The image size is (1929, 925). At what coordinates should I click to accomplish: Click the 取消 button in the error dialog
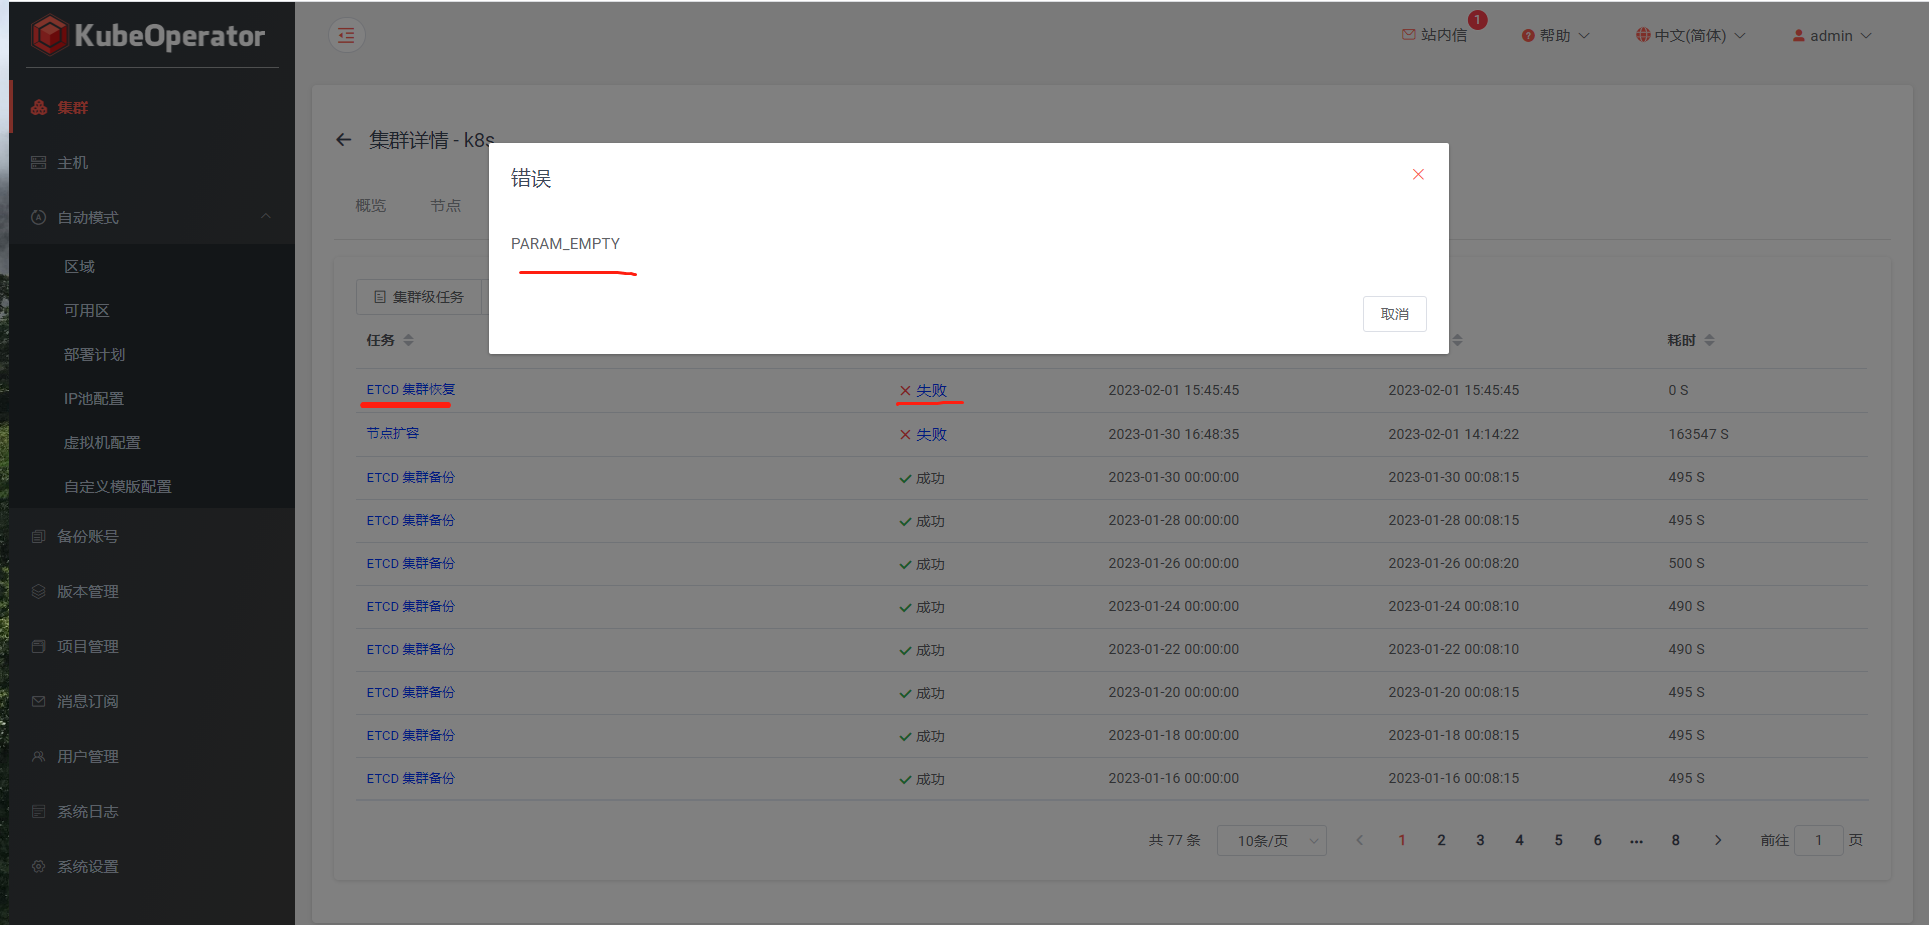coord(1394,313)
